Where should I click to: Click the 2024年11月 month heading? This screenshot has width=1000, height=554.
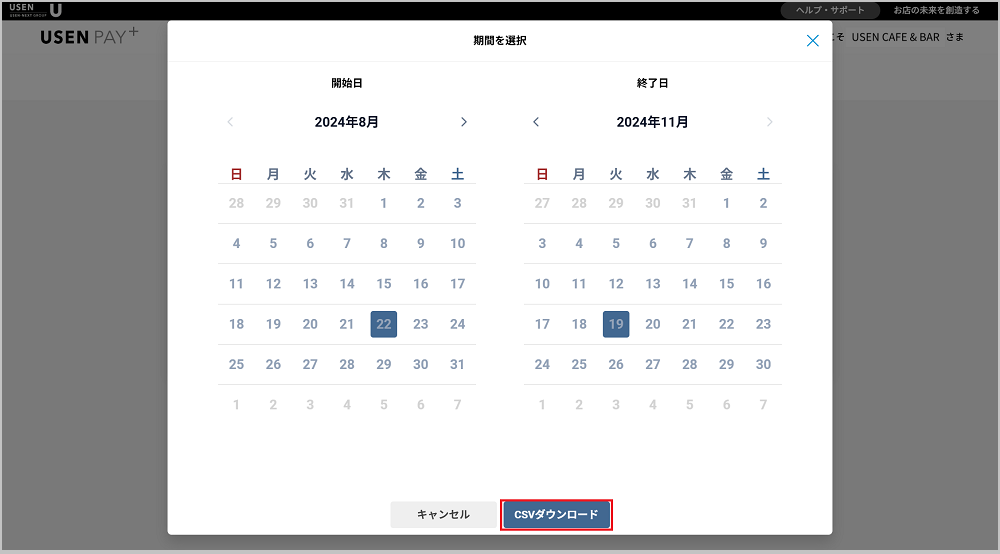tap(652, 122)
